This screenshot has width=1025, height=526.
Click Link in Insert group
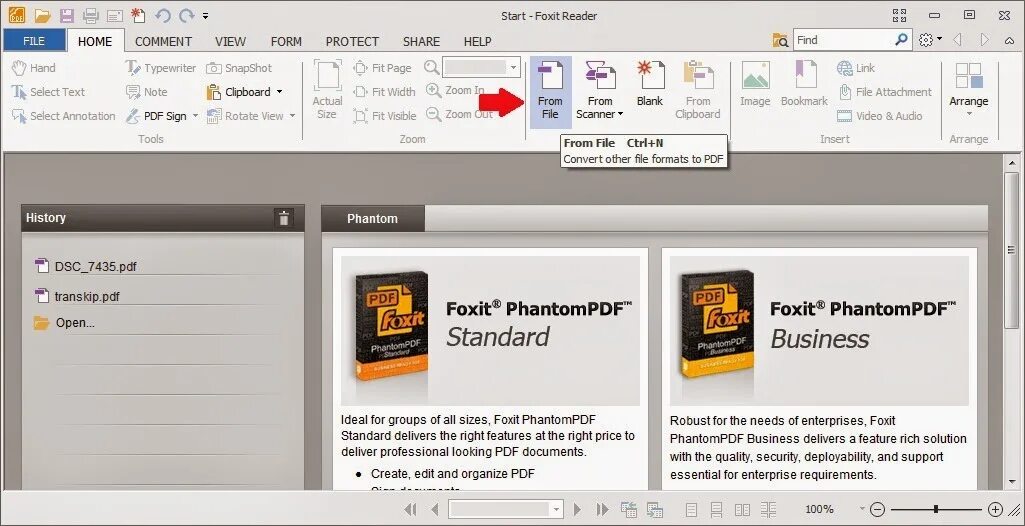click(856, 68)
